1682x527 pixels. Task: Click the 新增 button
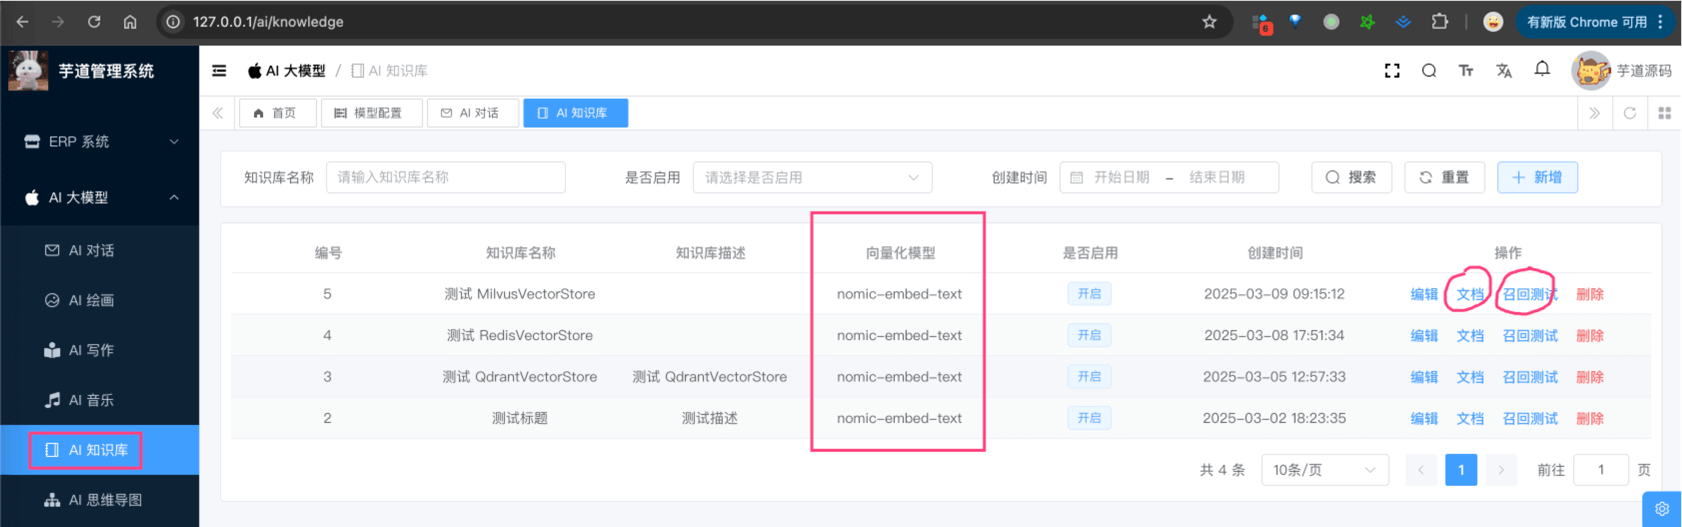click(1537, 177)
